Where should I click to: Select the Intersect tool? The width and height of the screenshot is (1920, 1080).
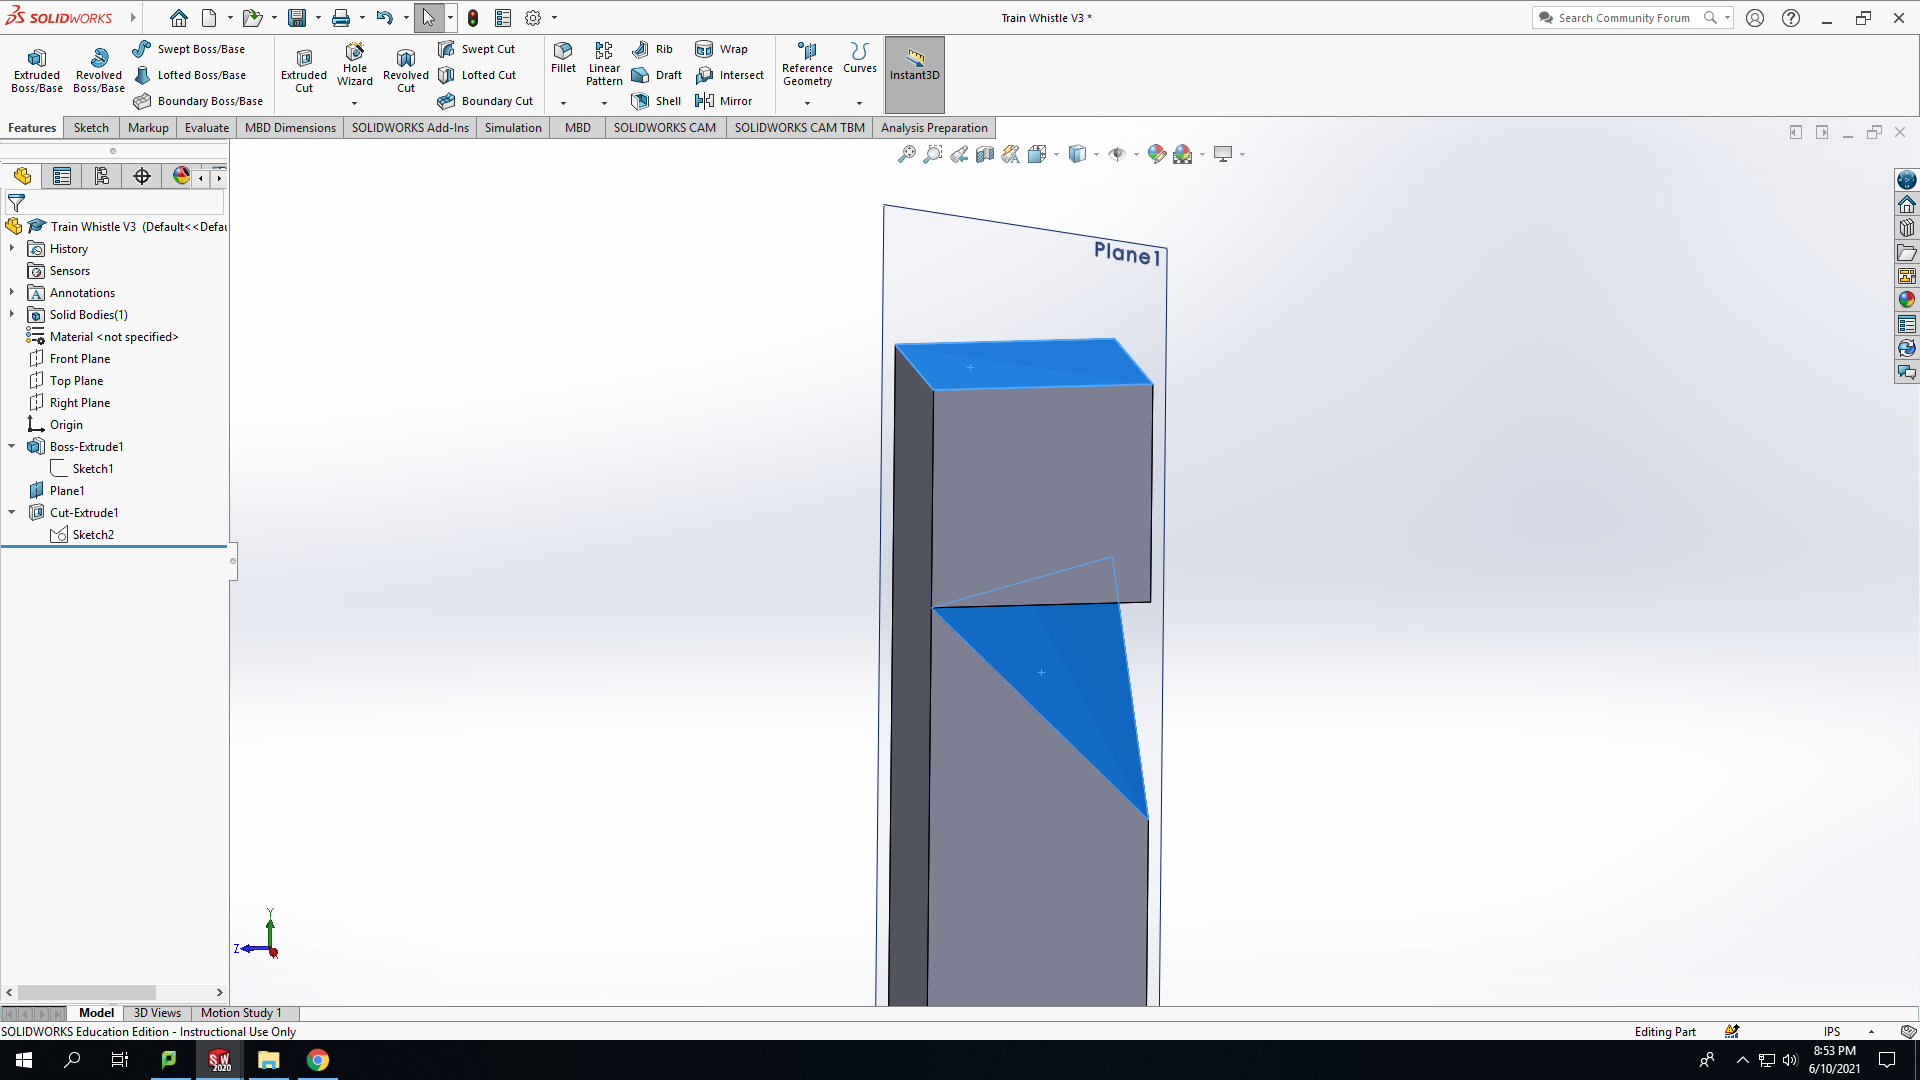730,75
